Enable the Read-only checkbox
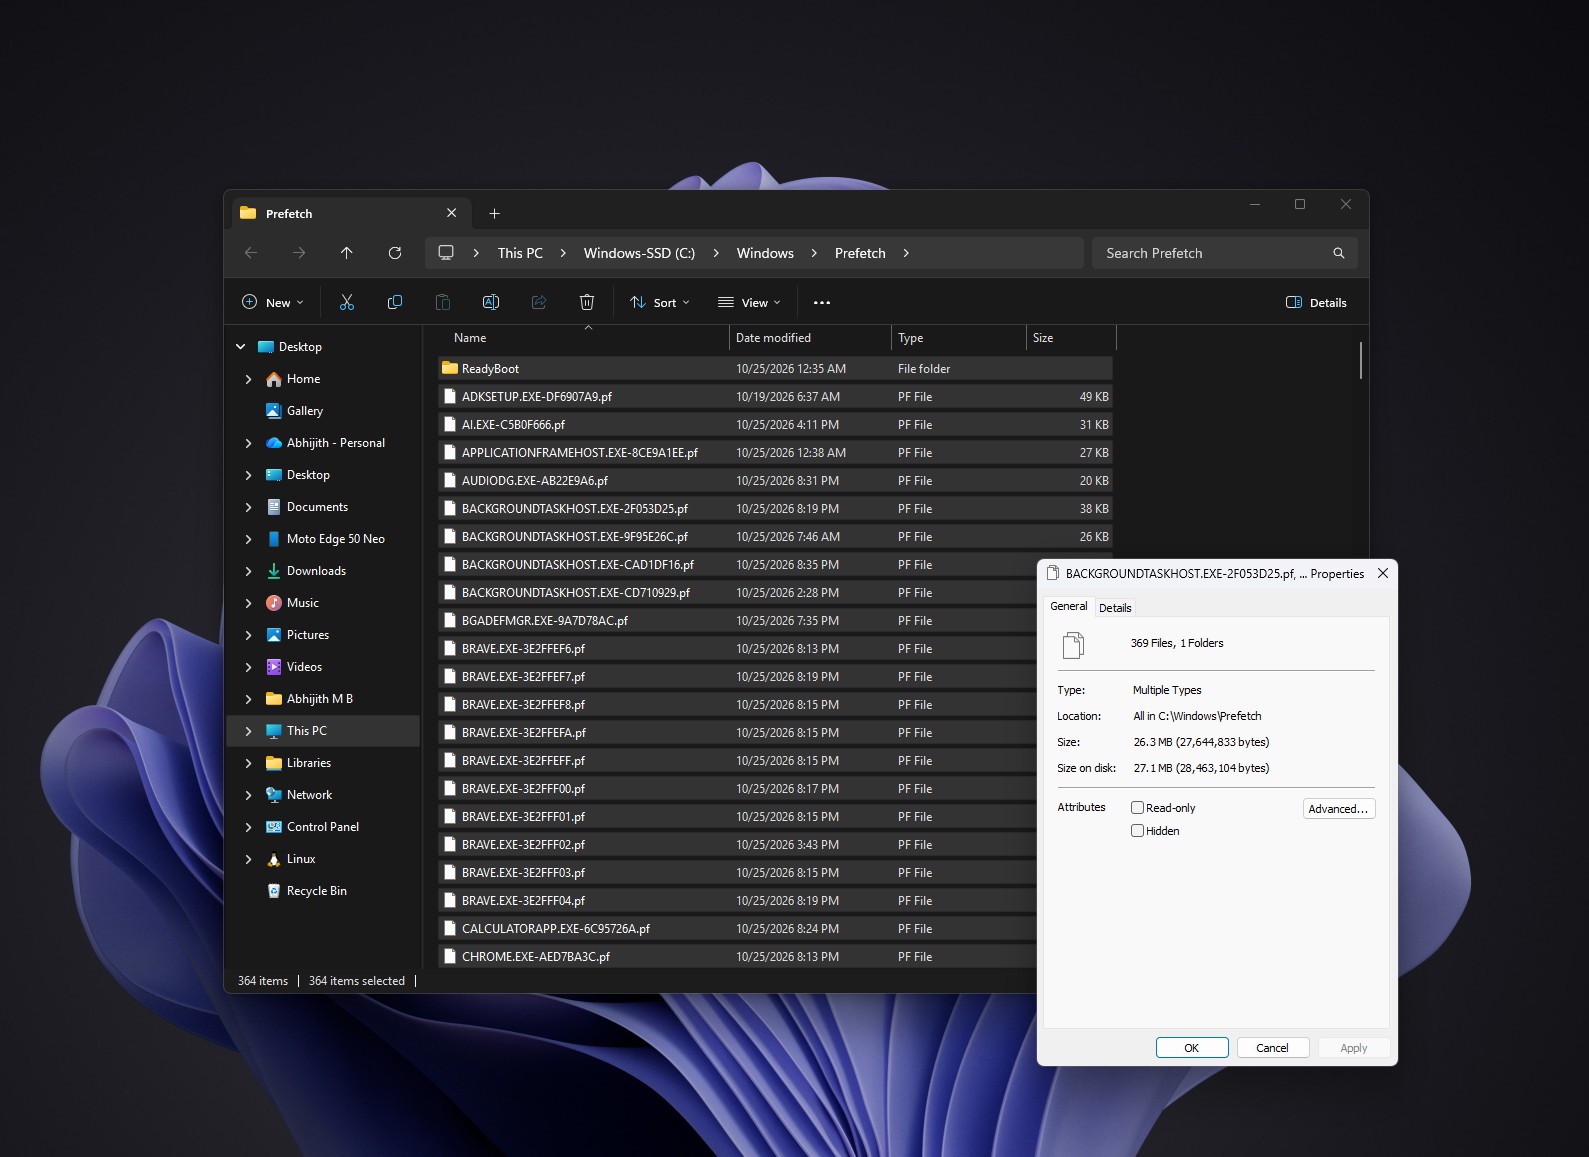The width and height of the screenshot is (1589, 1157). (1137, 807)
